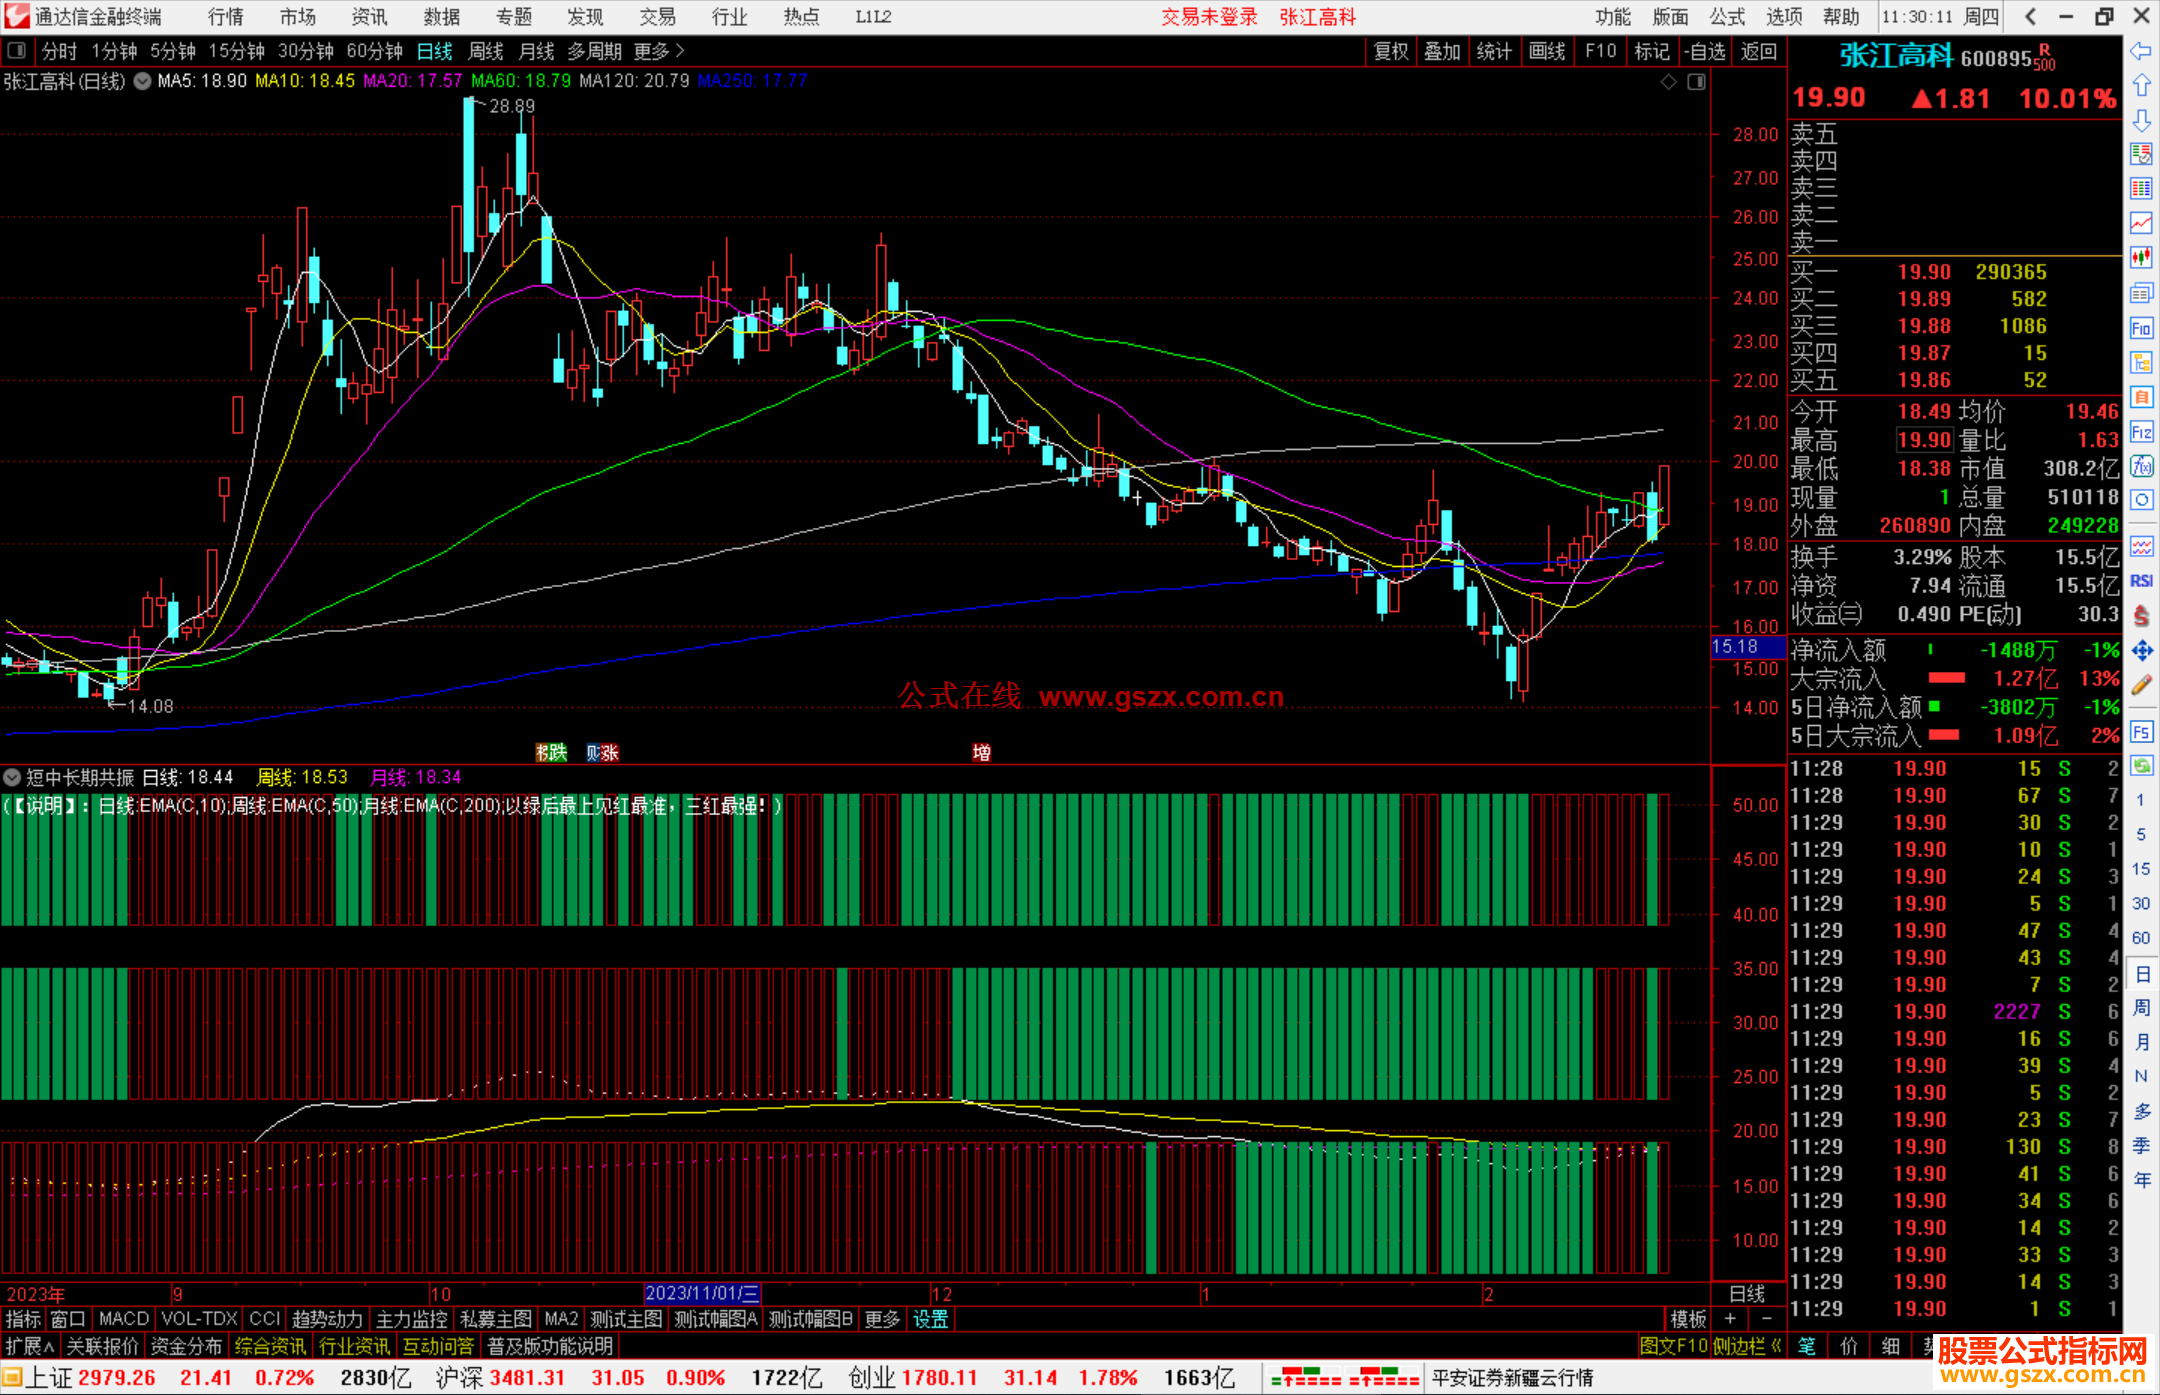Switch to the MACD indicator tab
Viewport: 2160px width, 1395px height.
pyautogui.click(x=123, y=1319)
